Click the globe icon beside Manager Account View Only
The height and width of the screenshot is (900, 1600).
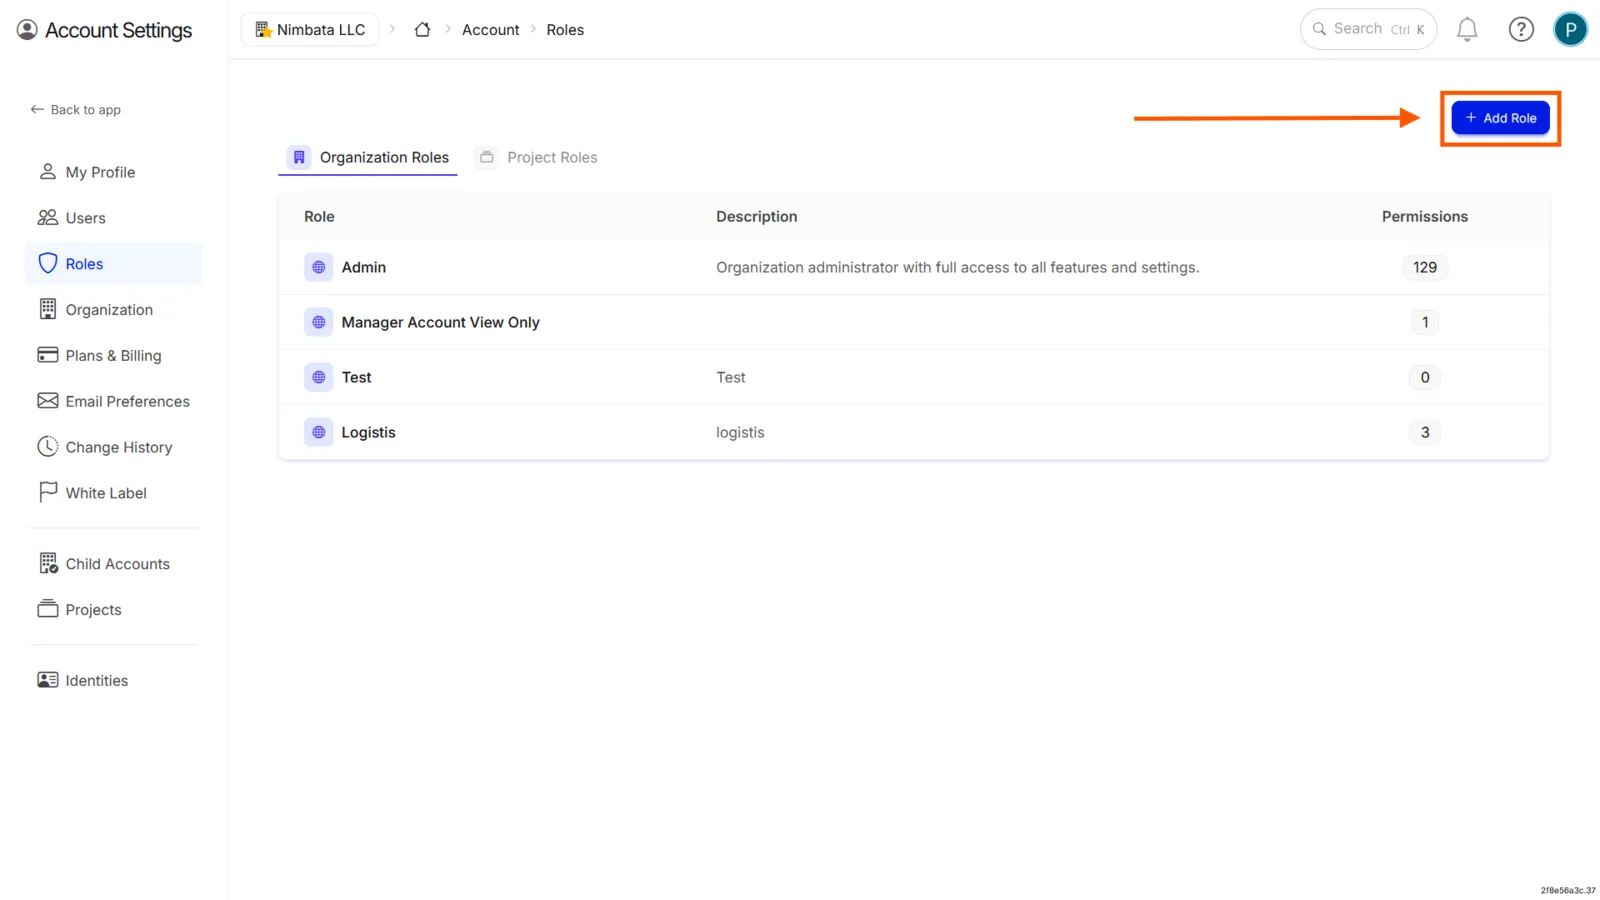coord(318,322)
